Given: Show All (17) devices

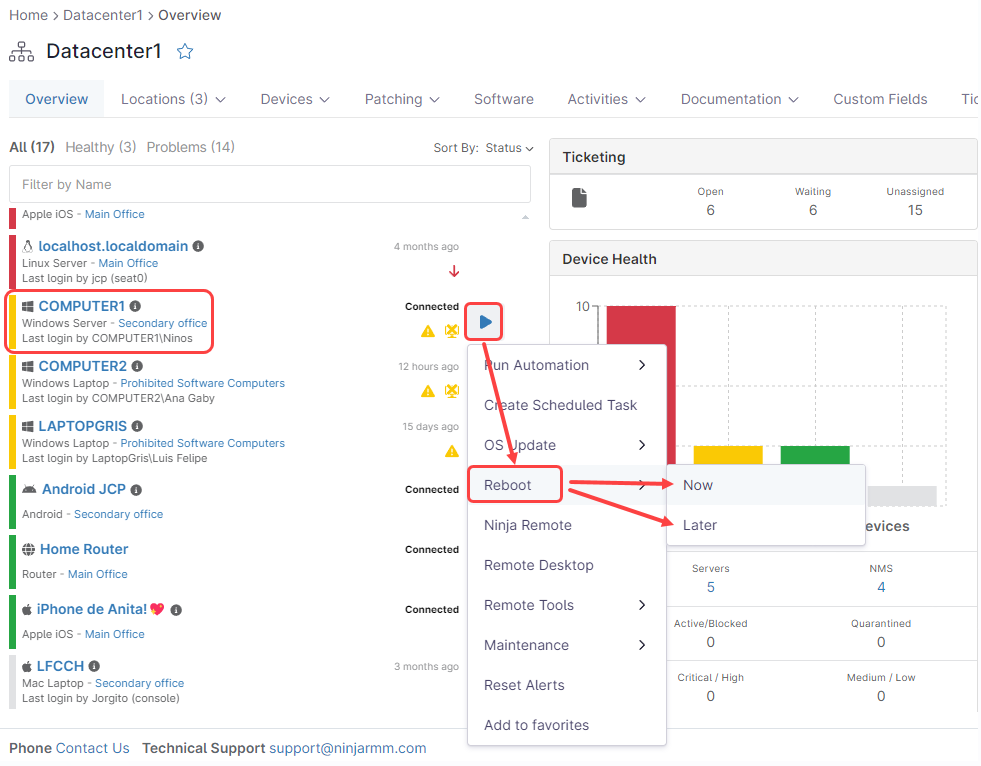Looking at the screenshot, I should [32, 147].
